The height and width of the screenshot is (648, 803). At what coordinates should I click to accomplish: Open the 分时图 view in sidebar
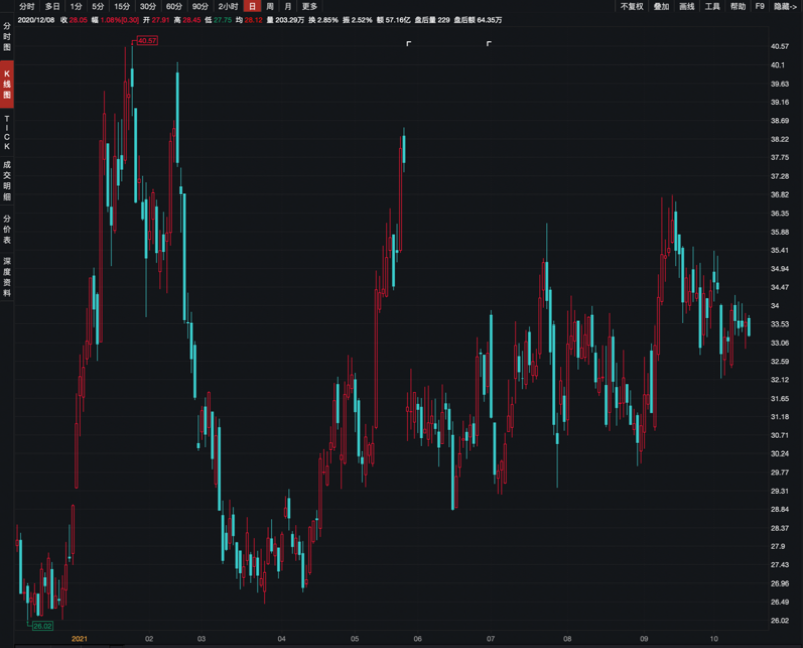point(7,36)
